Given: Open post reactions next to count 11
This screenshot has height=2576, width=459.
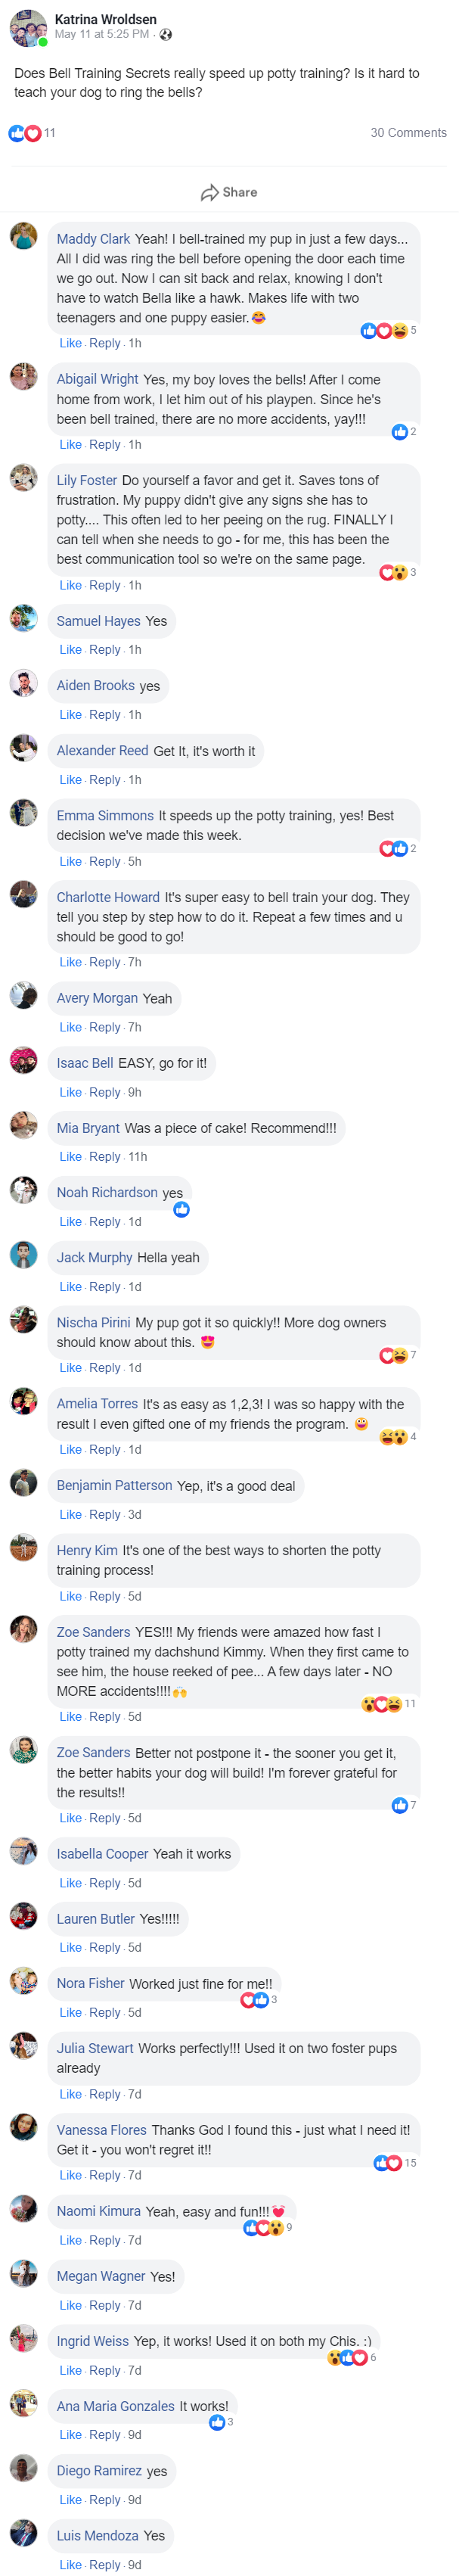Looking at the screenshot, I should (x=25, y=133).
